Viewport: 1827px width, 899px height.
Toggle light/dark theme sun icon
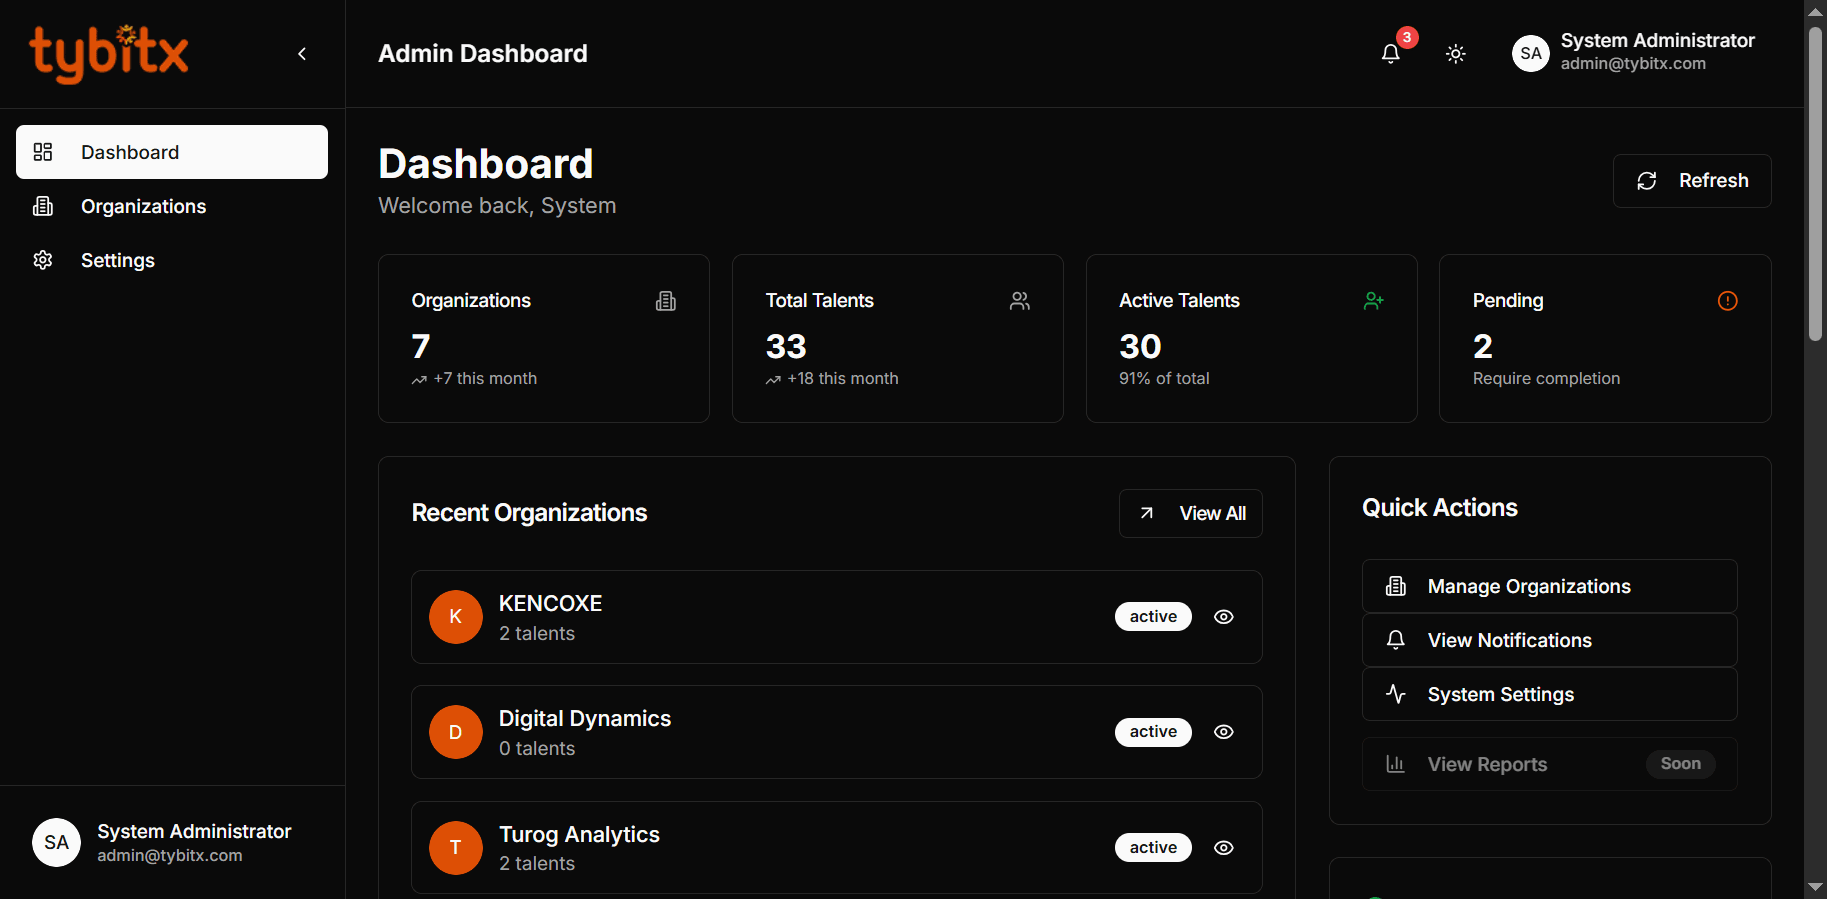point(1456,54)
